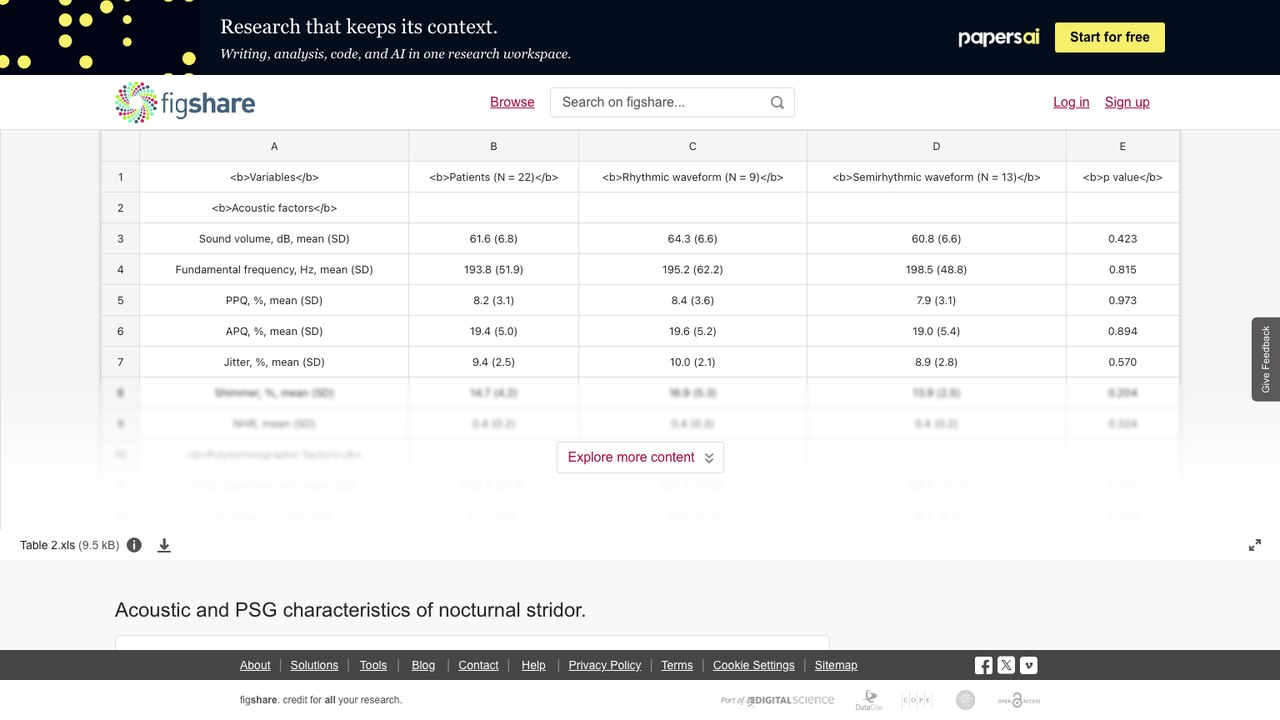
Task: Open fullscreen view of the table
Action: point(1255,545)
